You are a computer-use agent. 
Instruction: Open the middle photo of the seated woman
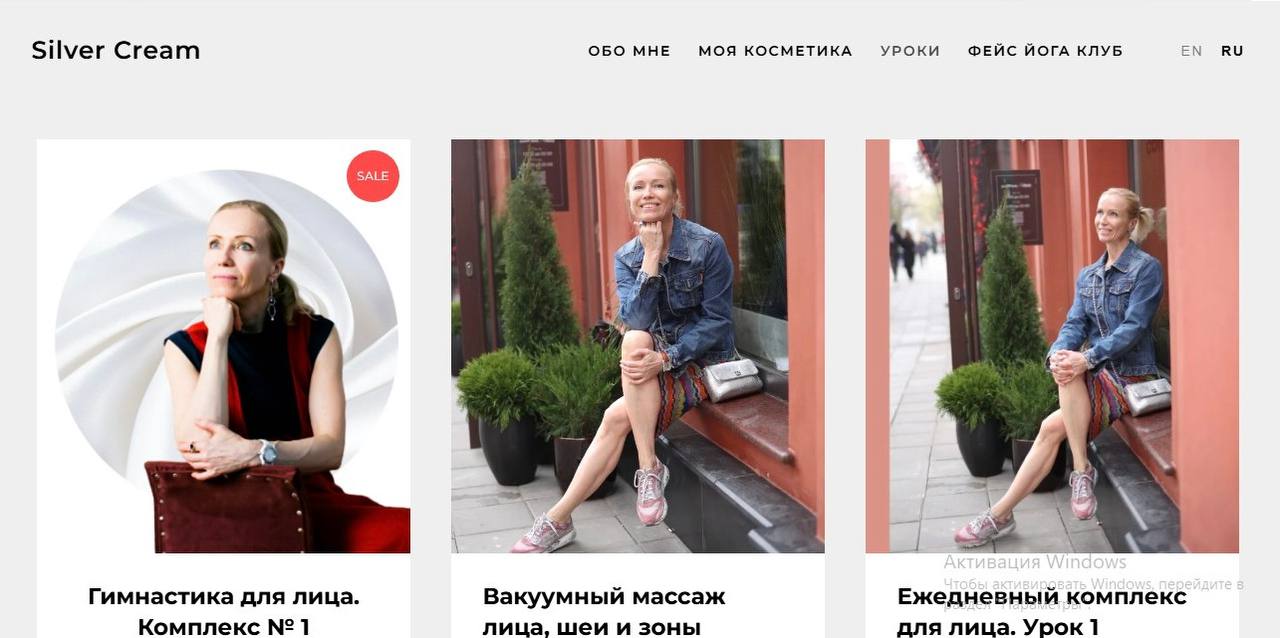(x=638, y=346)
